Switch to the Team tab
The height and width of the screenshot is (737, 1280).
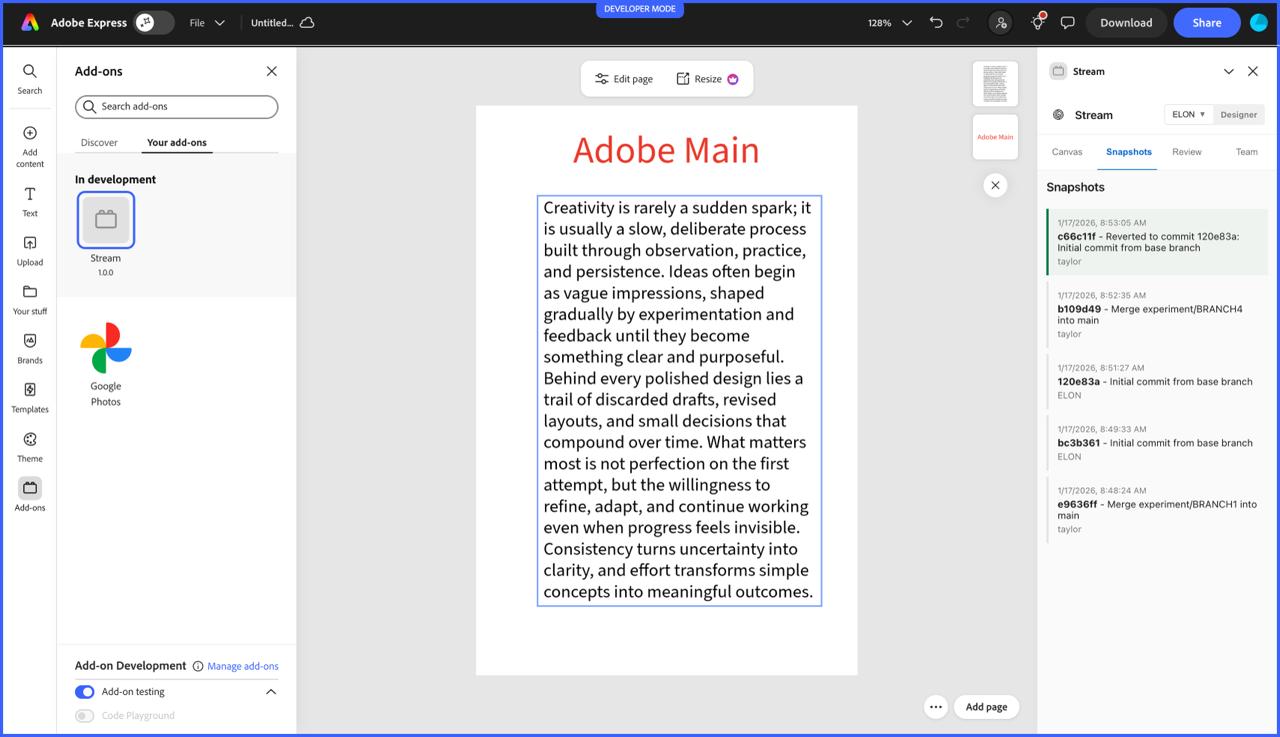click(1247, 152)
